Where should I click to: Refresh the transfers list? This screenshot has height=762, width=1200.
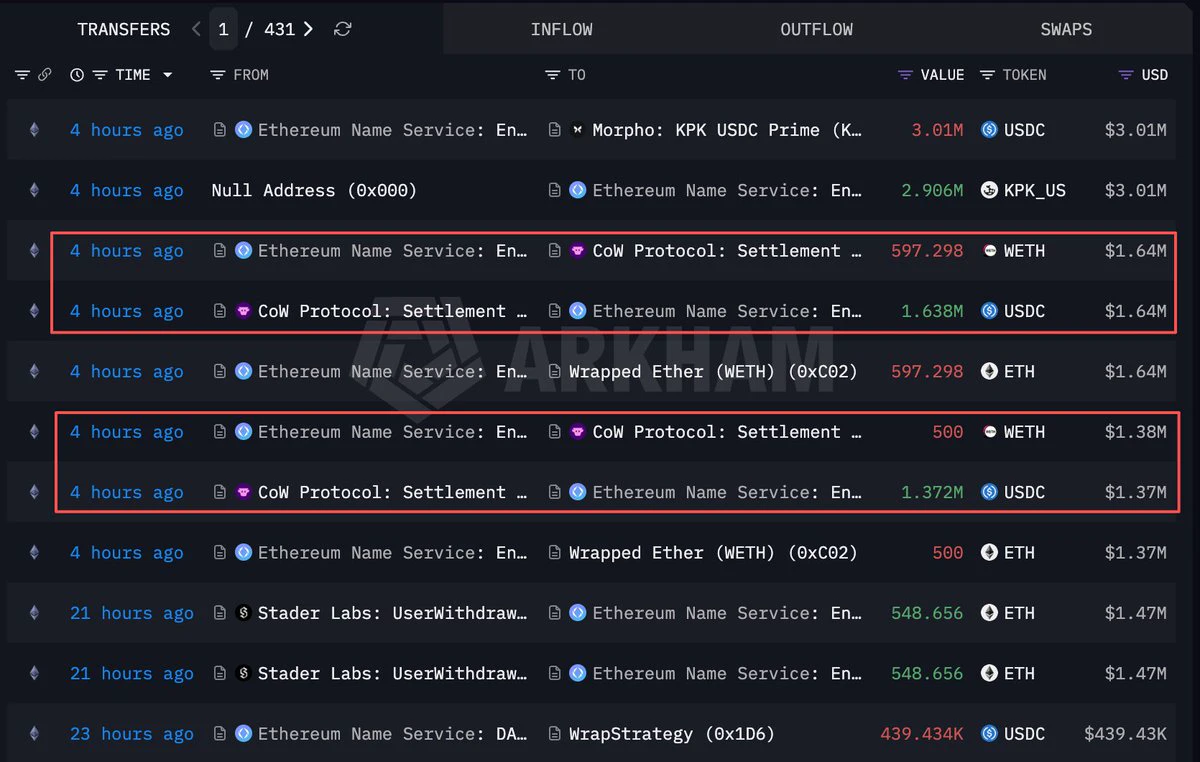[x=342, y=29]
